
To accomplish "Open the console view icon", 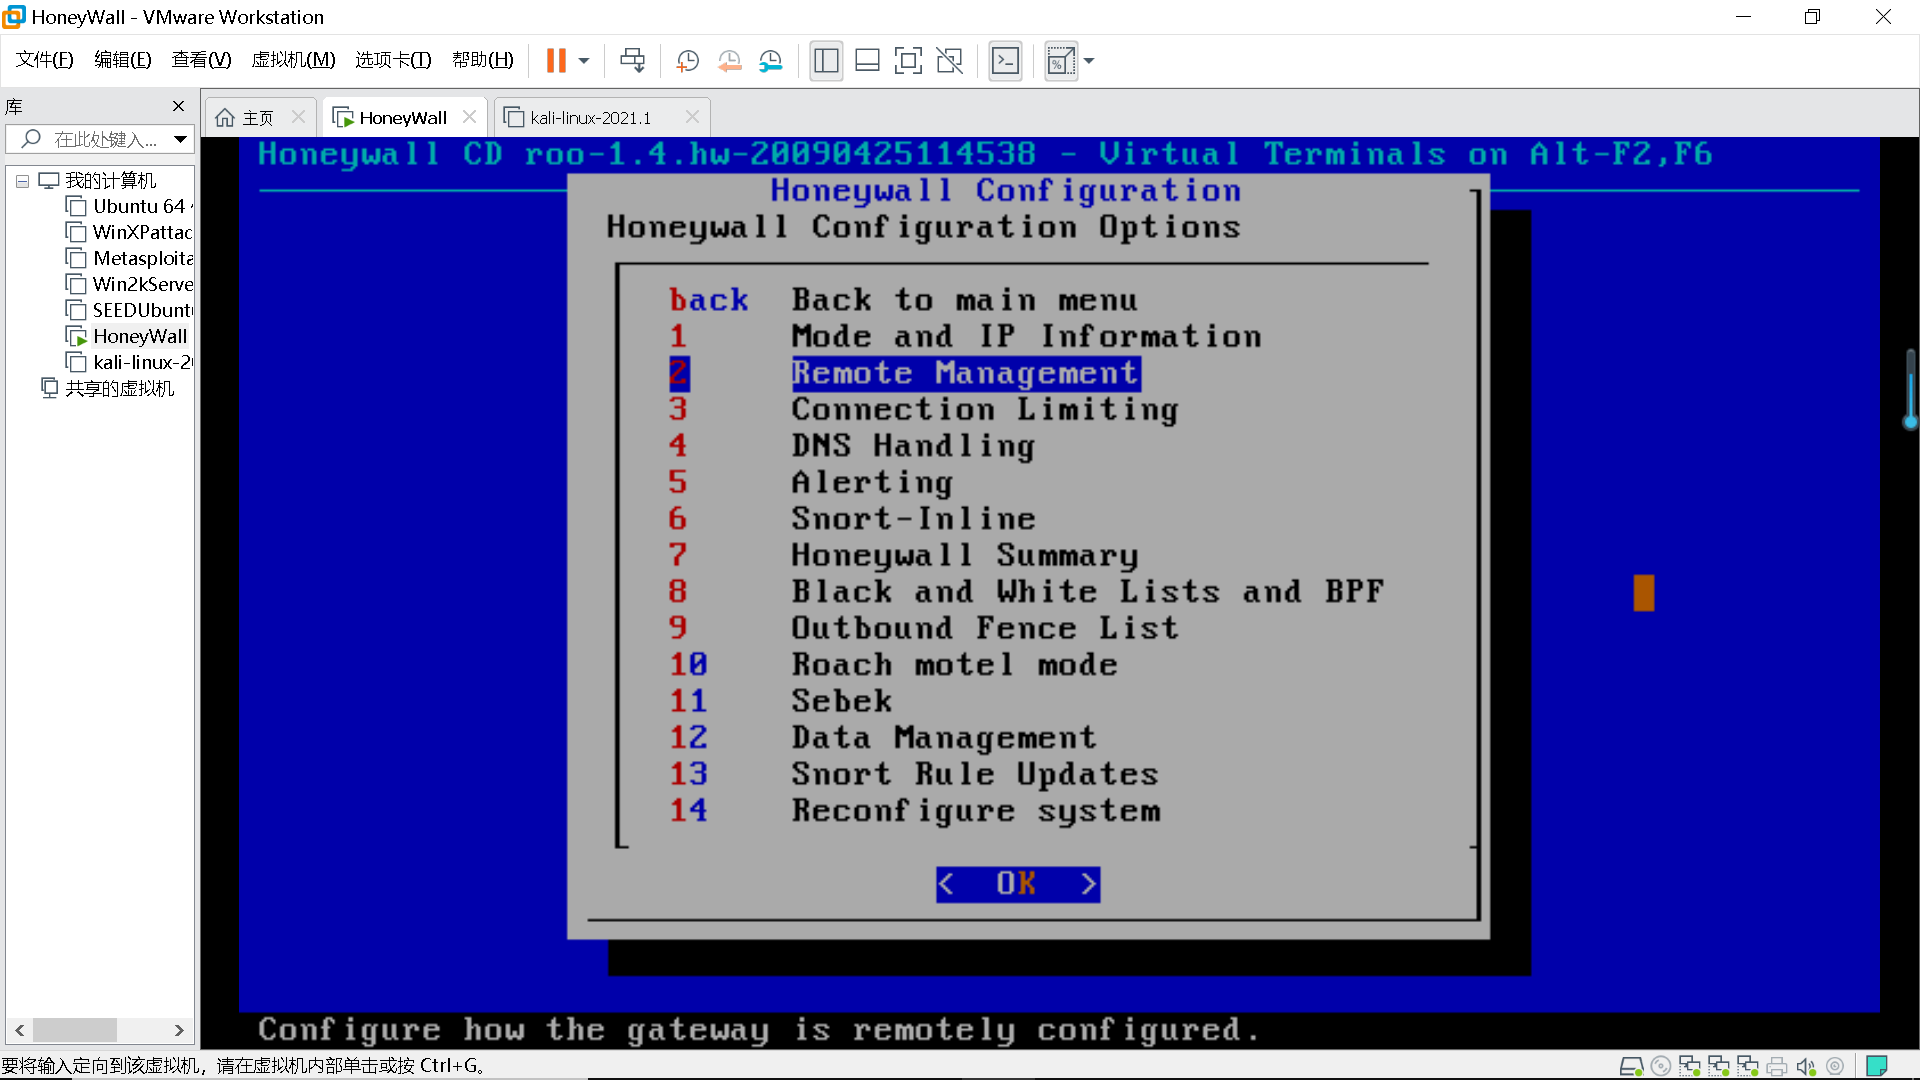I will click(x=1005, y=61).
